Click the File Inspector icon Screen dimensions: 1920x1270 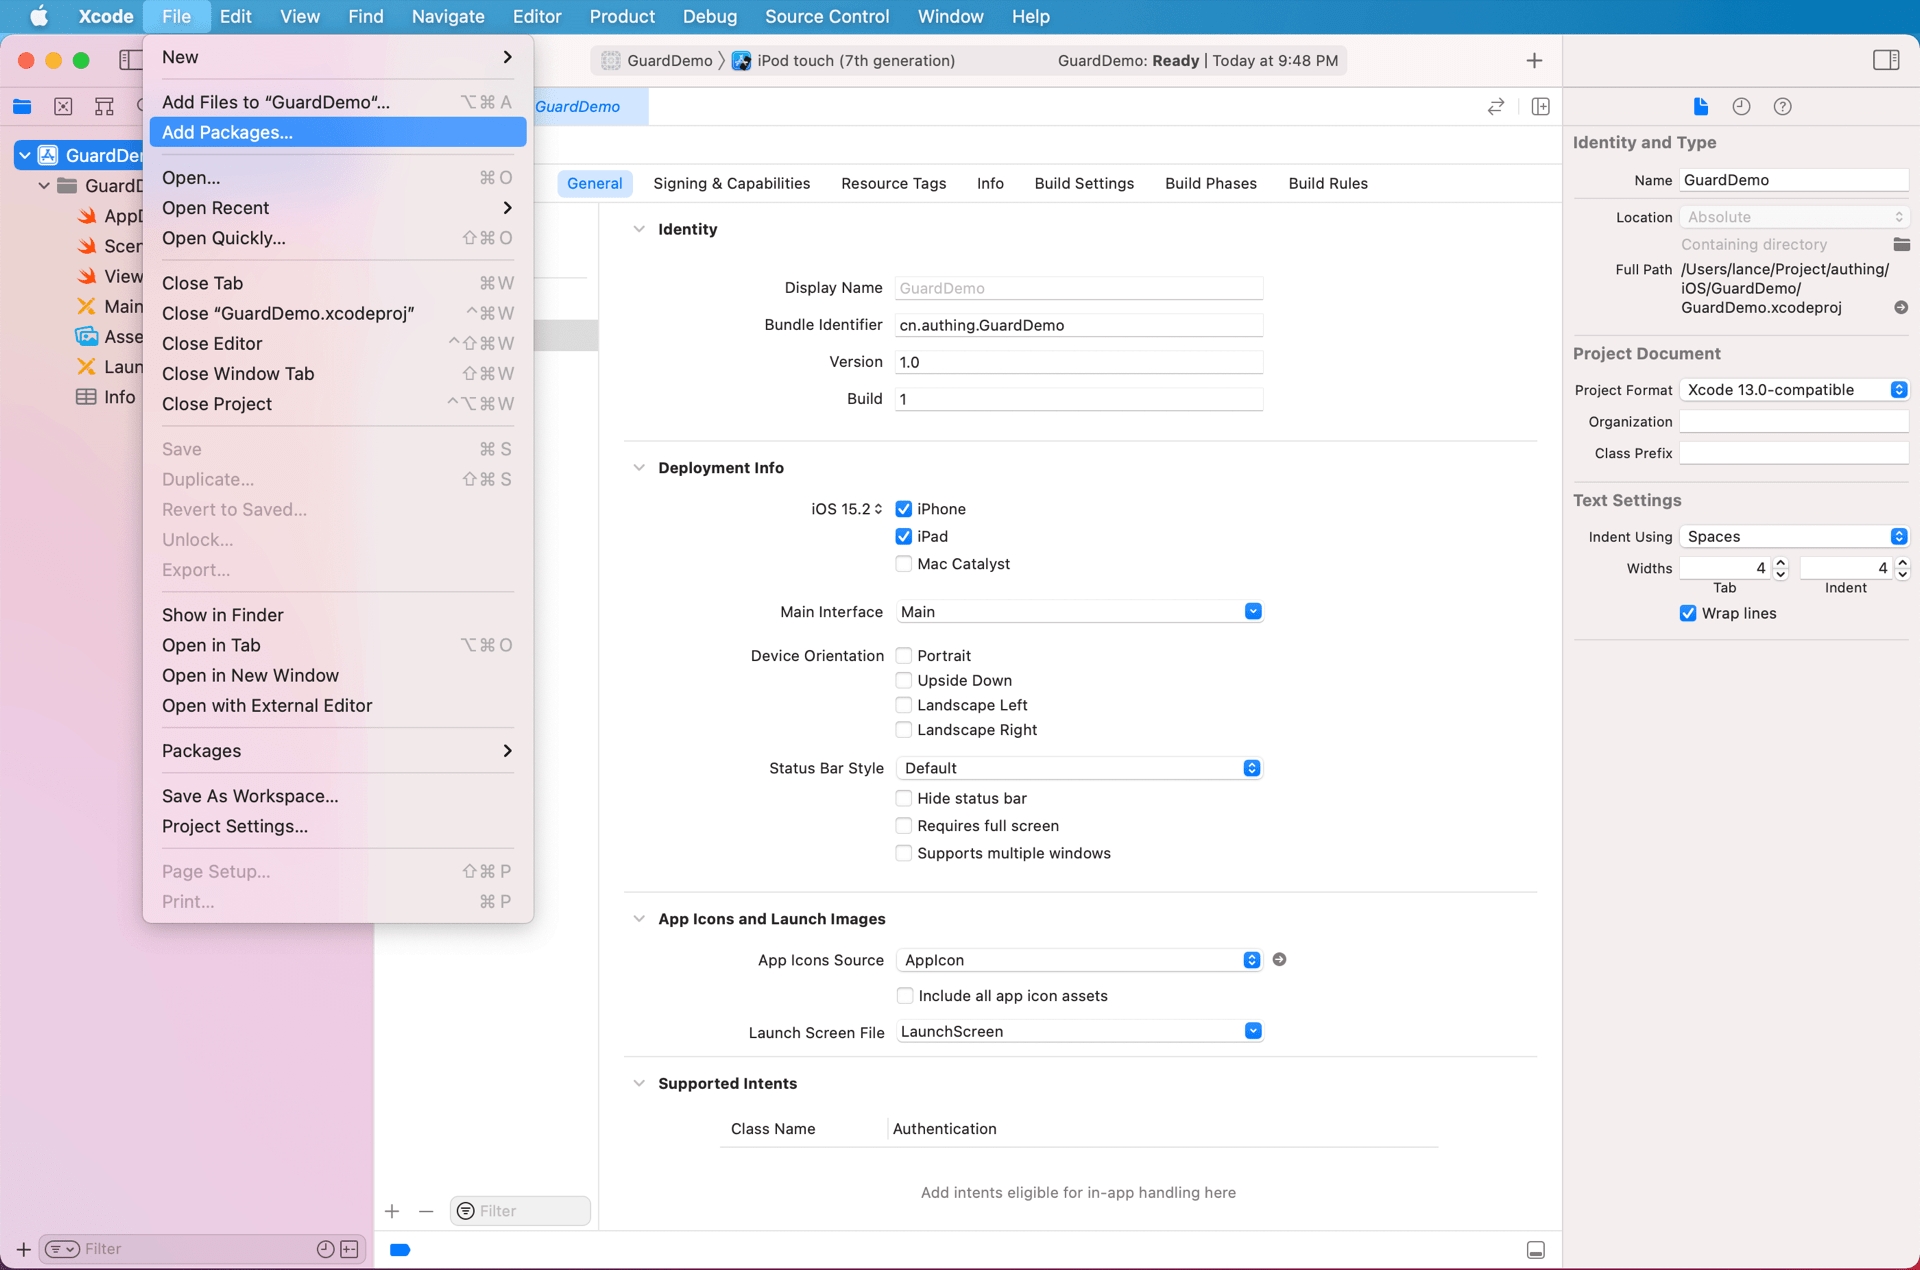point(1700,106)
